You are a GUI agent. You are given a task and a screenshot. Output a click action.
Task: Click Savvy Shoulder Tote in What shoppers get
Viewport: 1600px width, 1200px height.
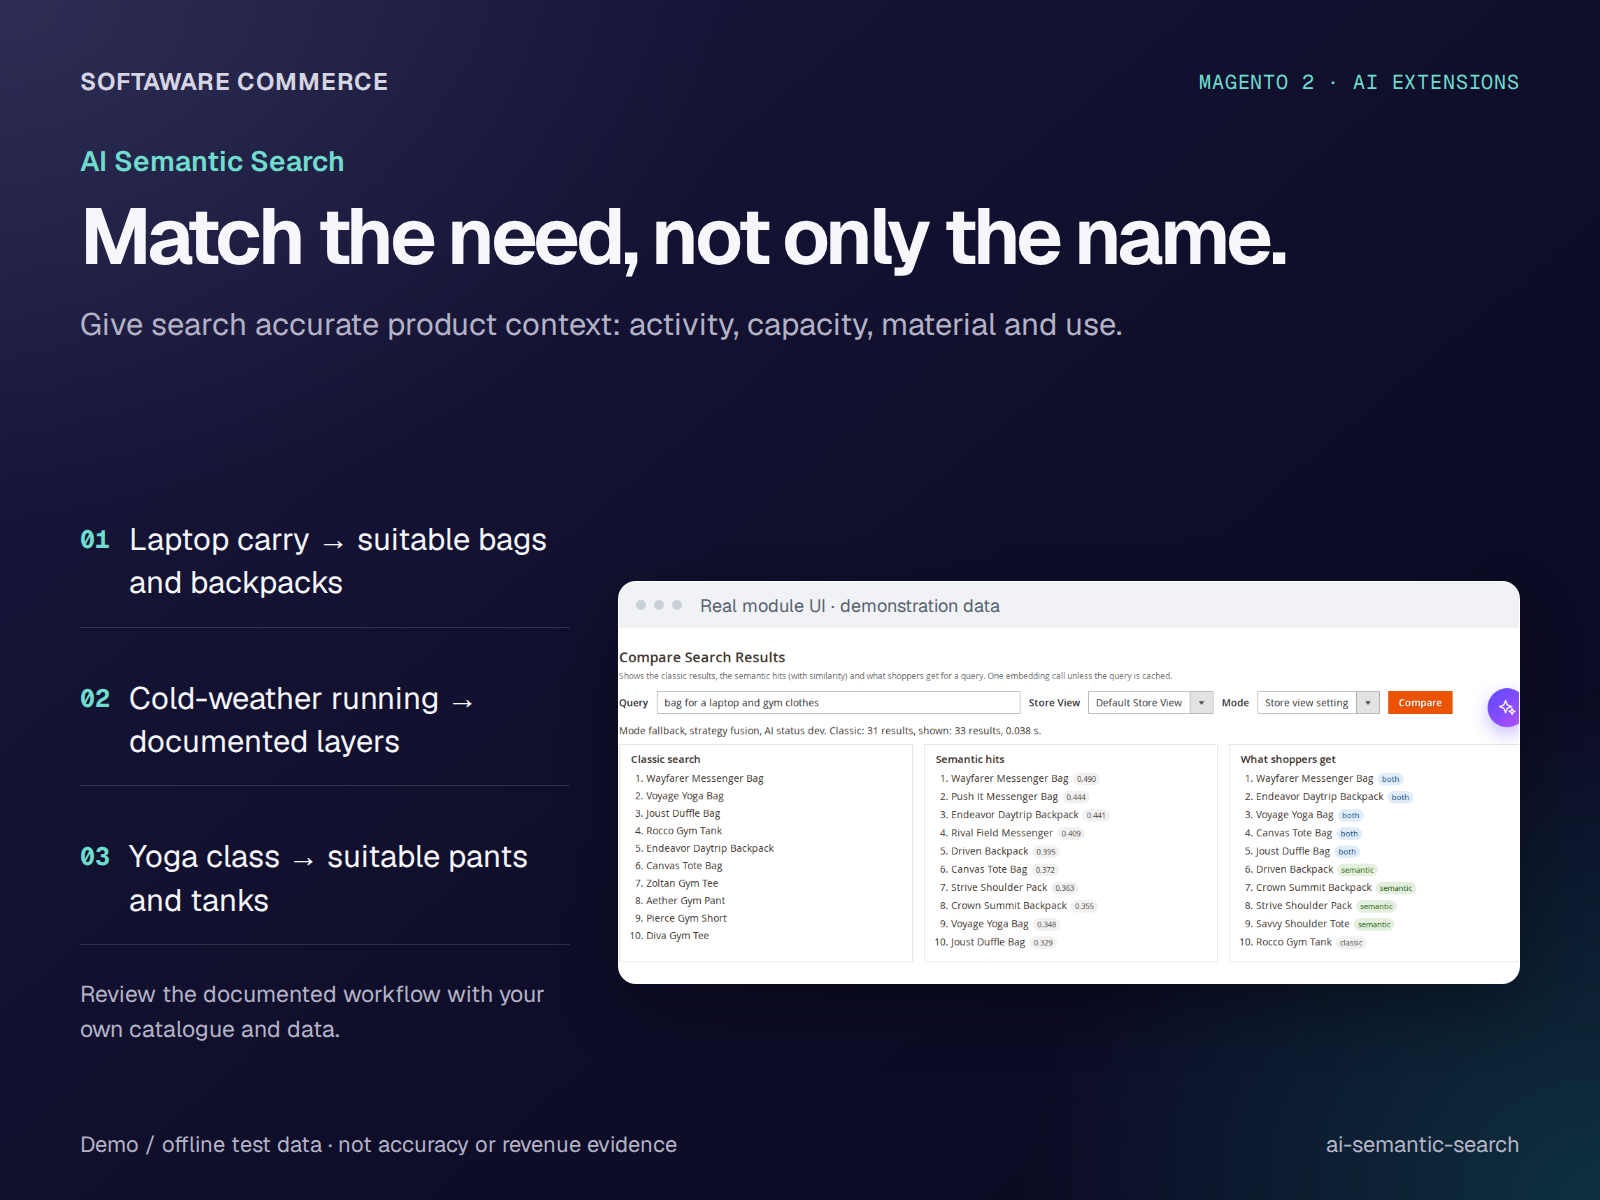click(1302, 924)
